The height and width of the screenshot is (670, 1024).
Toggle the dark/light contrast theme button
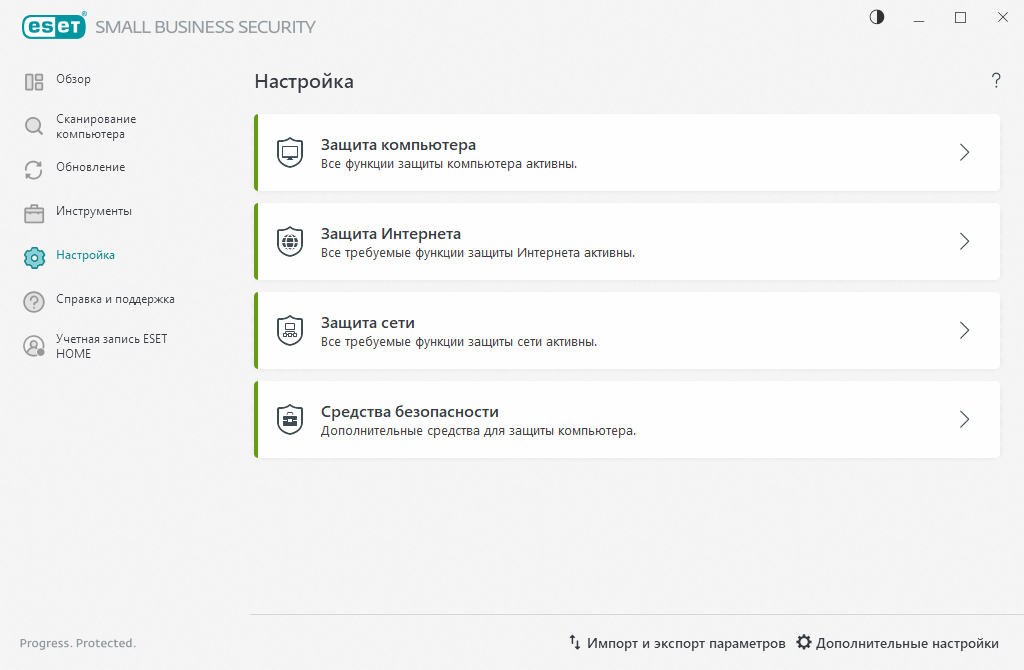(877, 17)
